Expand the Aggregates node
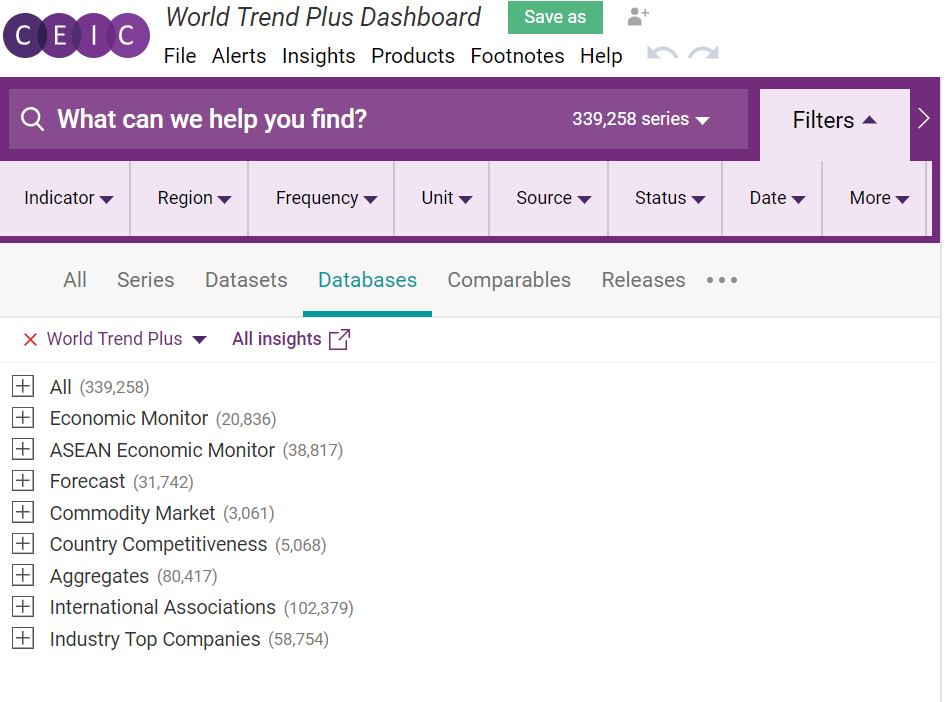 [23, 575]
